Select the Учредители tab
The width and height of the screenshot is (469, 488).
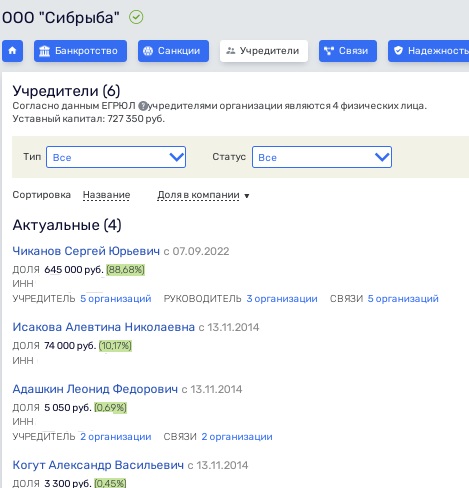point(264,51)
